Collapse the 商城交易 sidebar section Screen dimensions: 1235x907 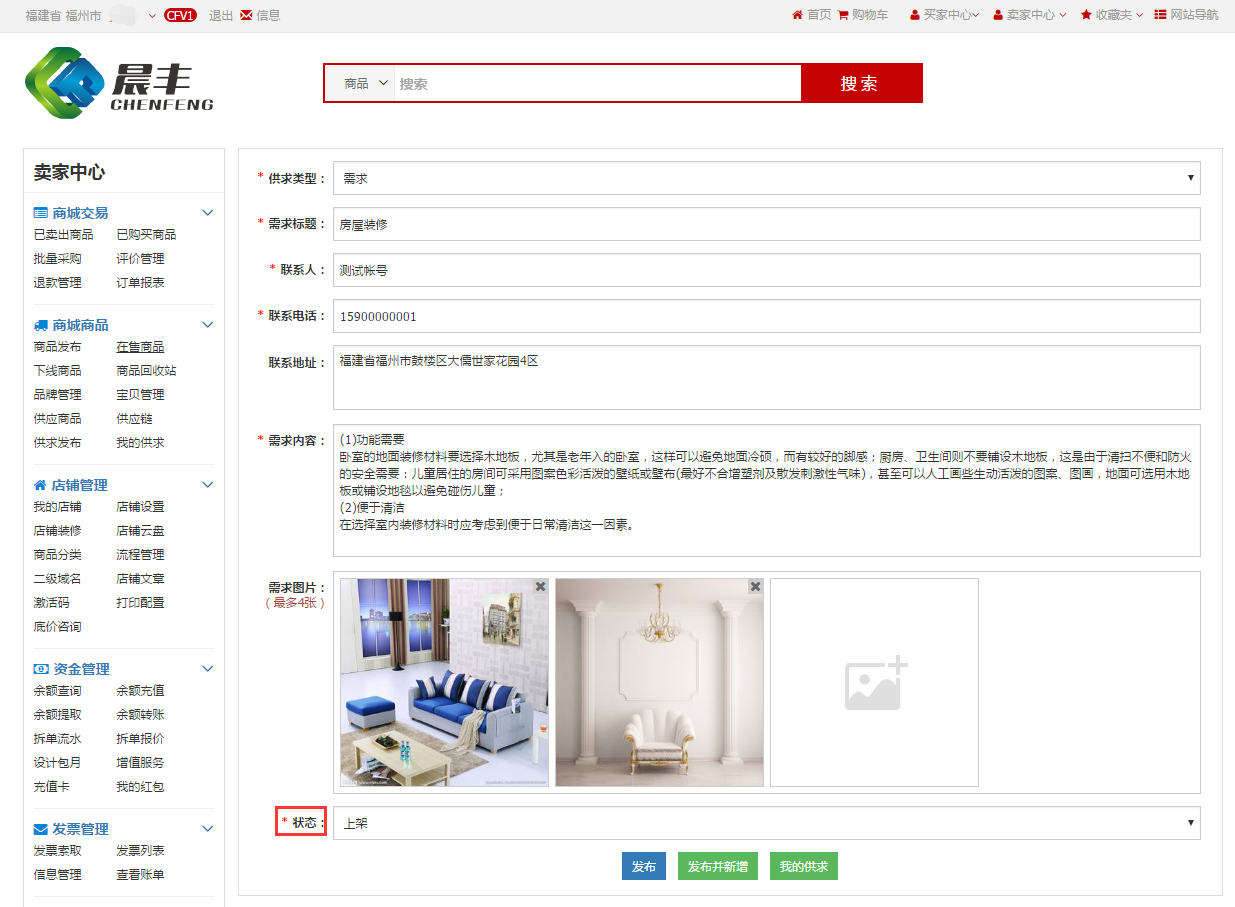click(208, 213)
